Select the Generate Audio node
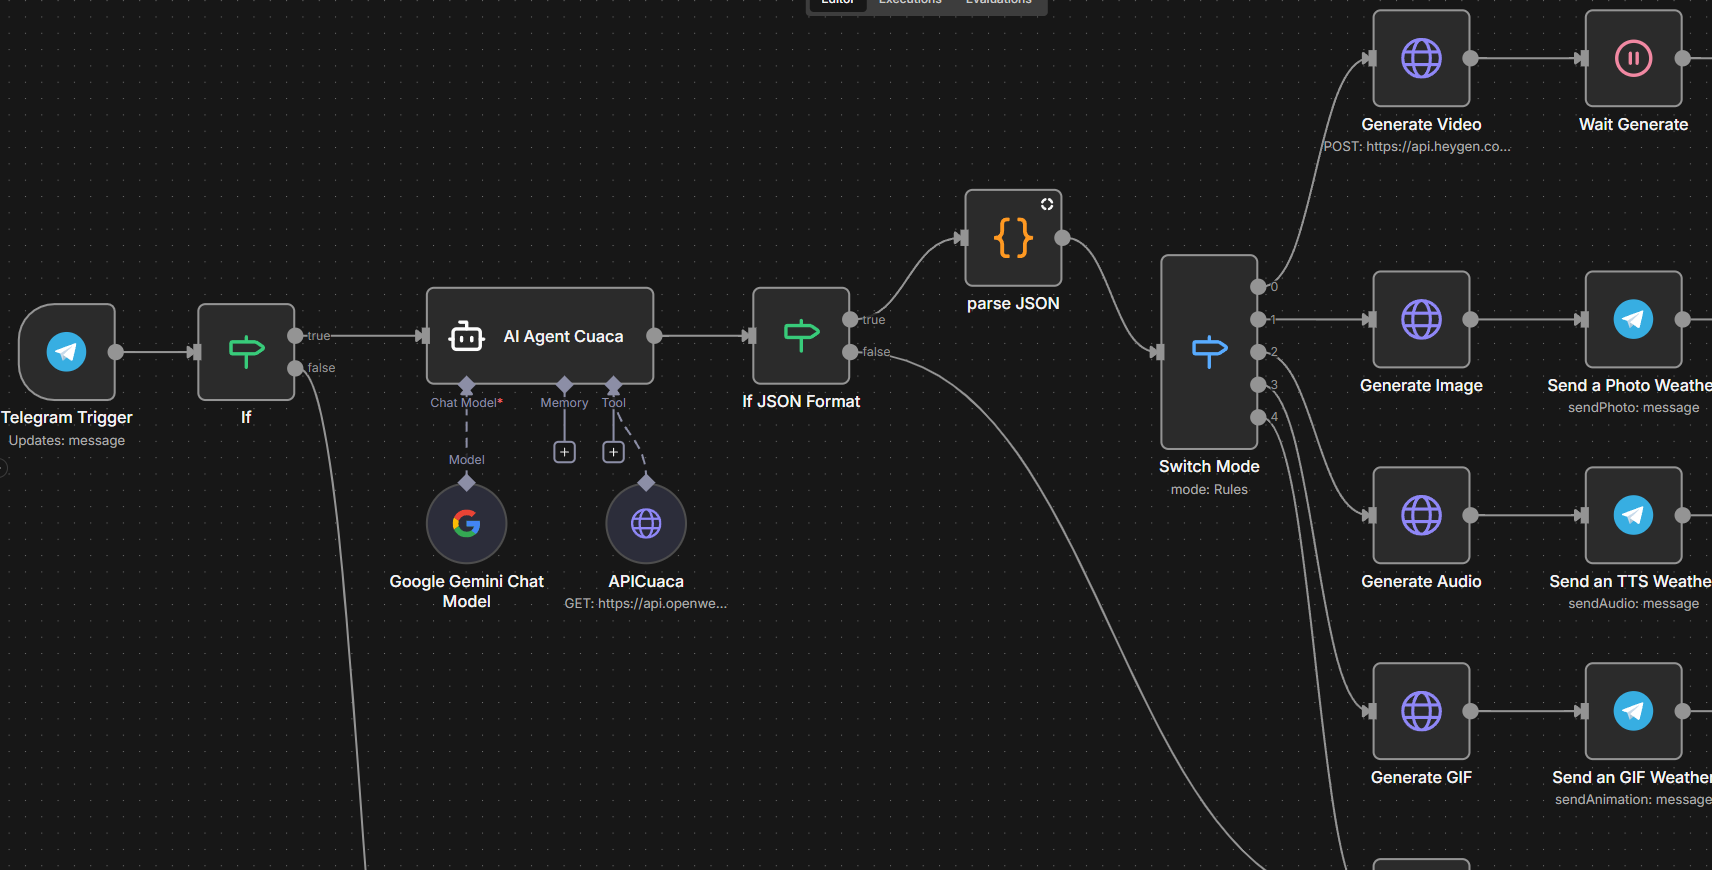Viewport: 1712px width, 870px height. [1421, 516]
